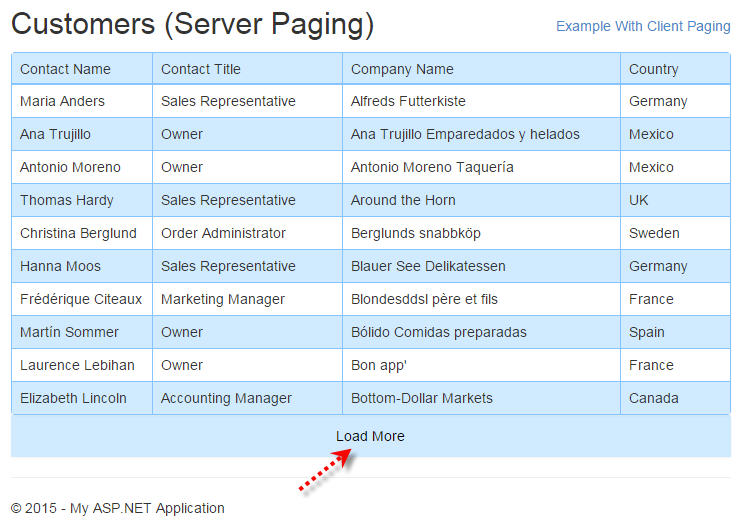Click Mexico in Ana Trujillo row
749x529 pixels.
point(675,134)
